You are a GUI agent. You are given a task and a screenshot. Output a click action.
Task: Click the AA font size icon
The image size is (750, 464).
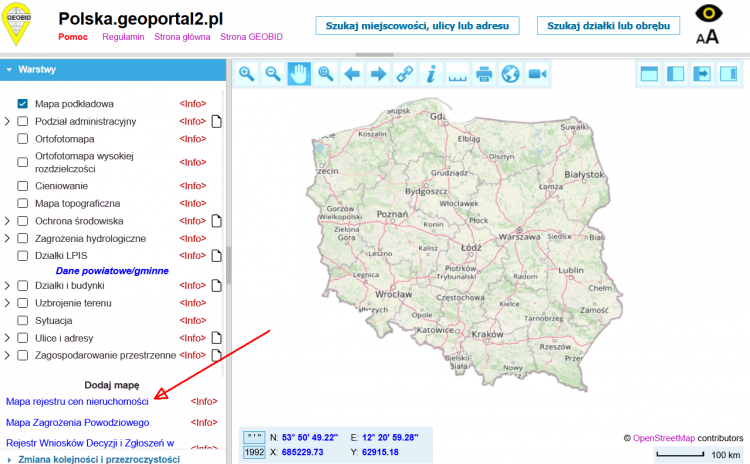707,37
